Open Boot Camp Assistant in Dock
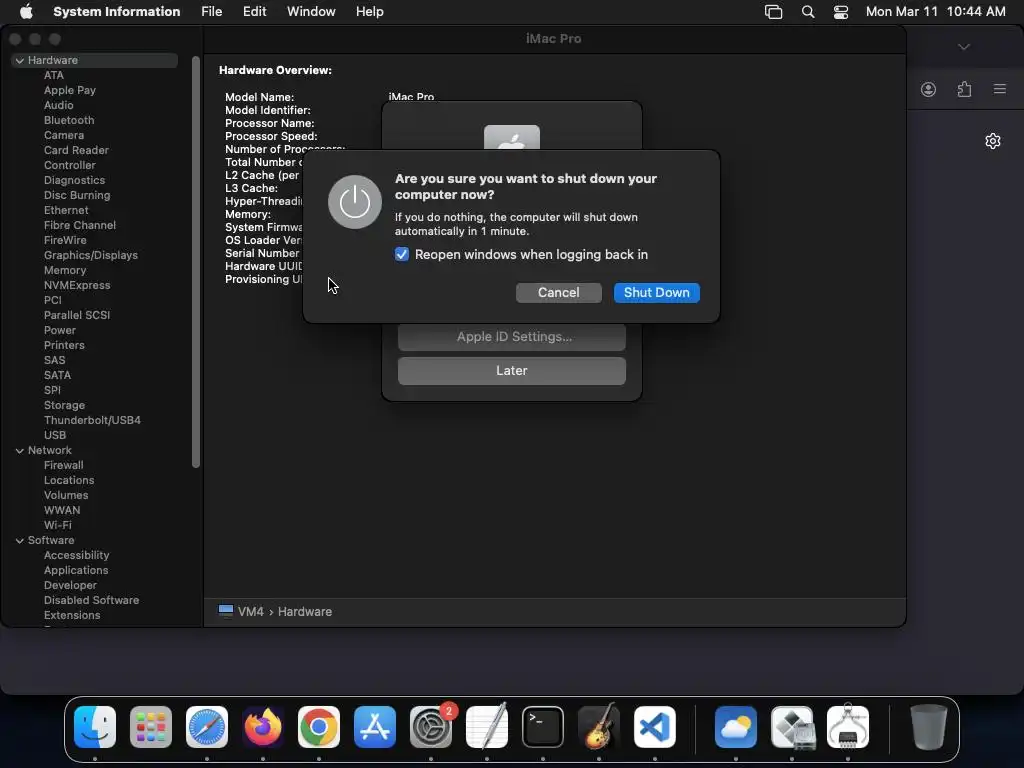 [x=792, y=727]
